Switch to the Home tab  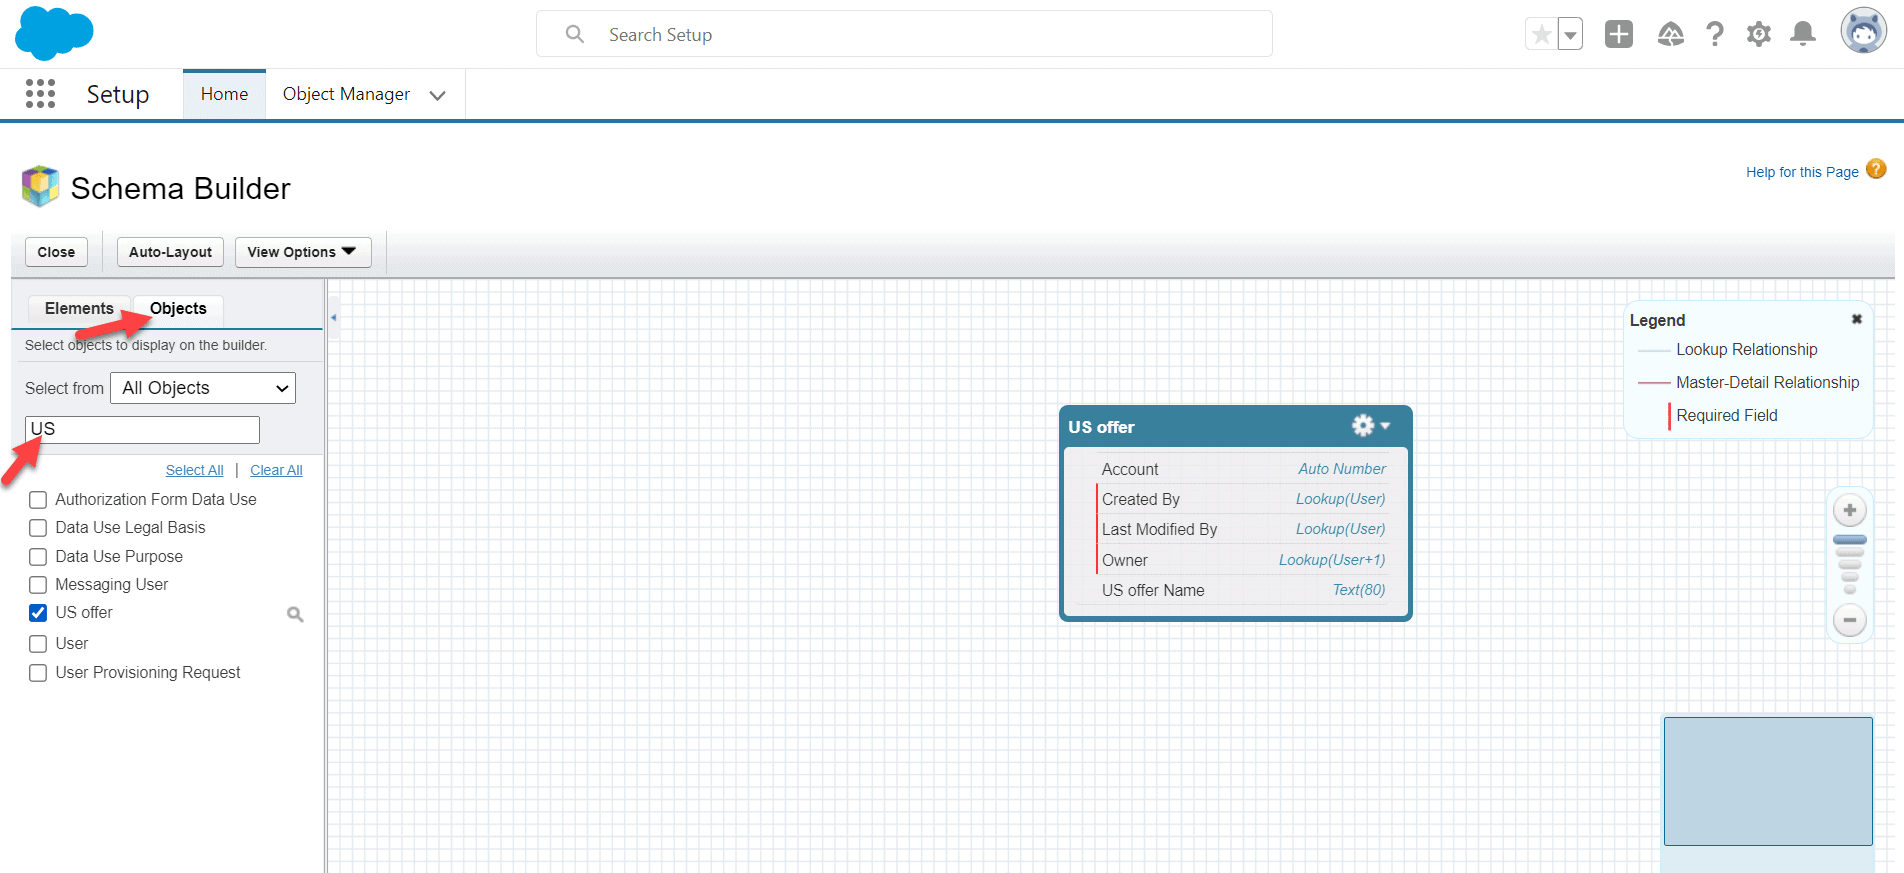tap(224, 94)
